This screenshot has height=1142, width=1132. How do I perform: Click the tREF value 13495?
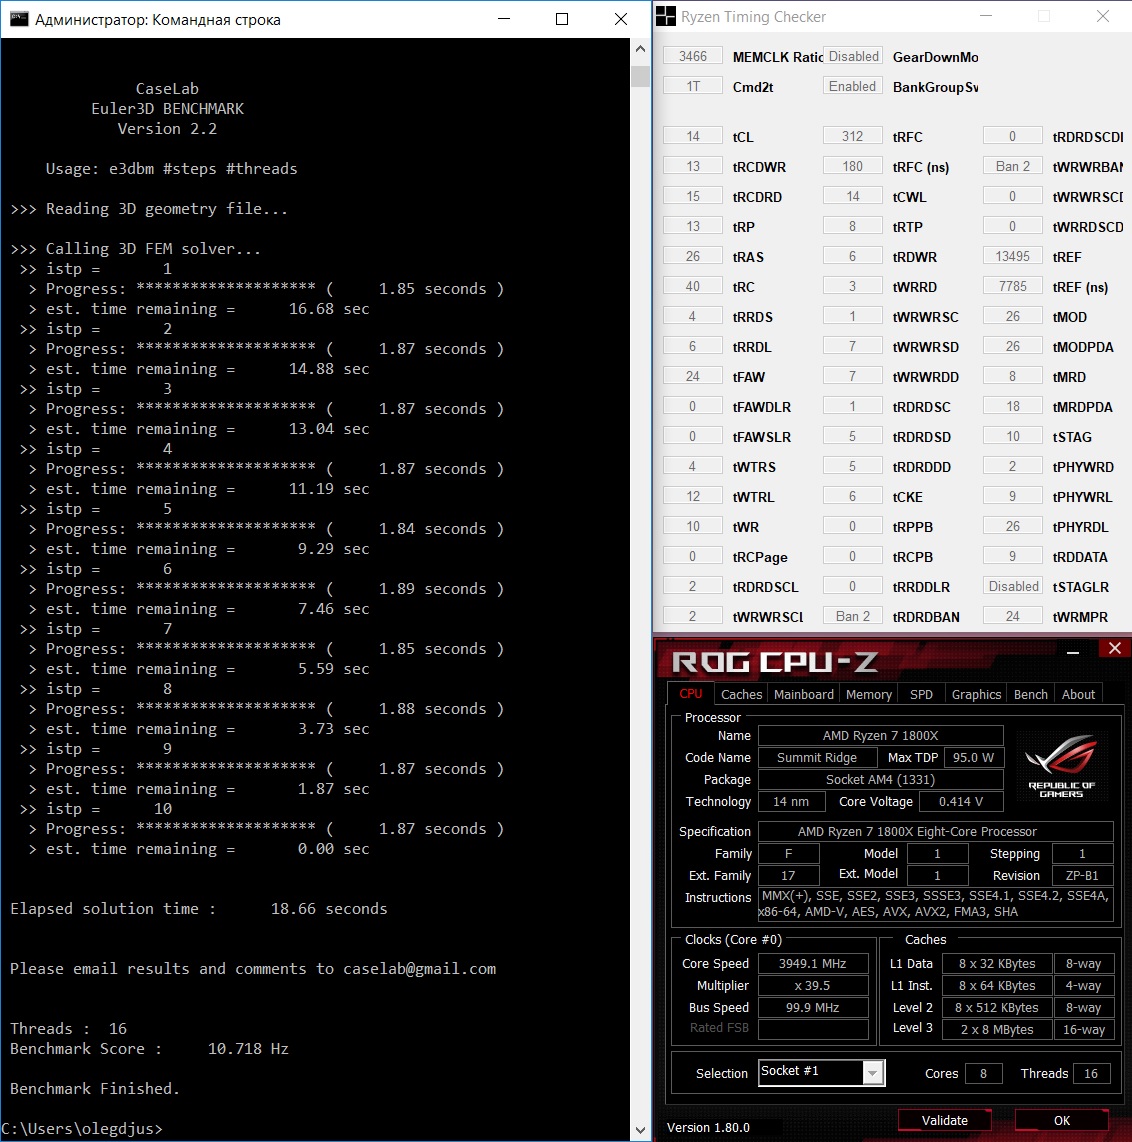[x=1013, y=256]
